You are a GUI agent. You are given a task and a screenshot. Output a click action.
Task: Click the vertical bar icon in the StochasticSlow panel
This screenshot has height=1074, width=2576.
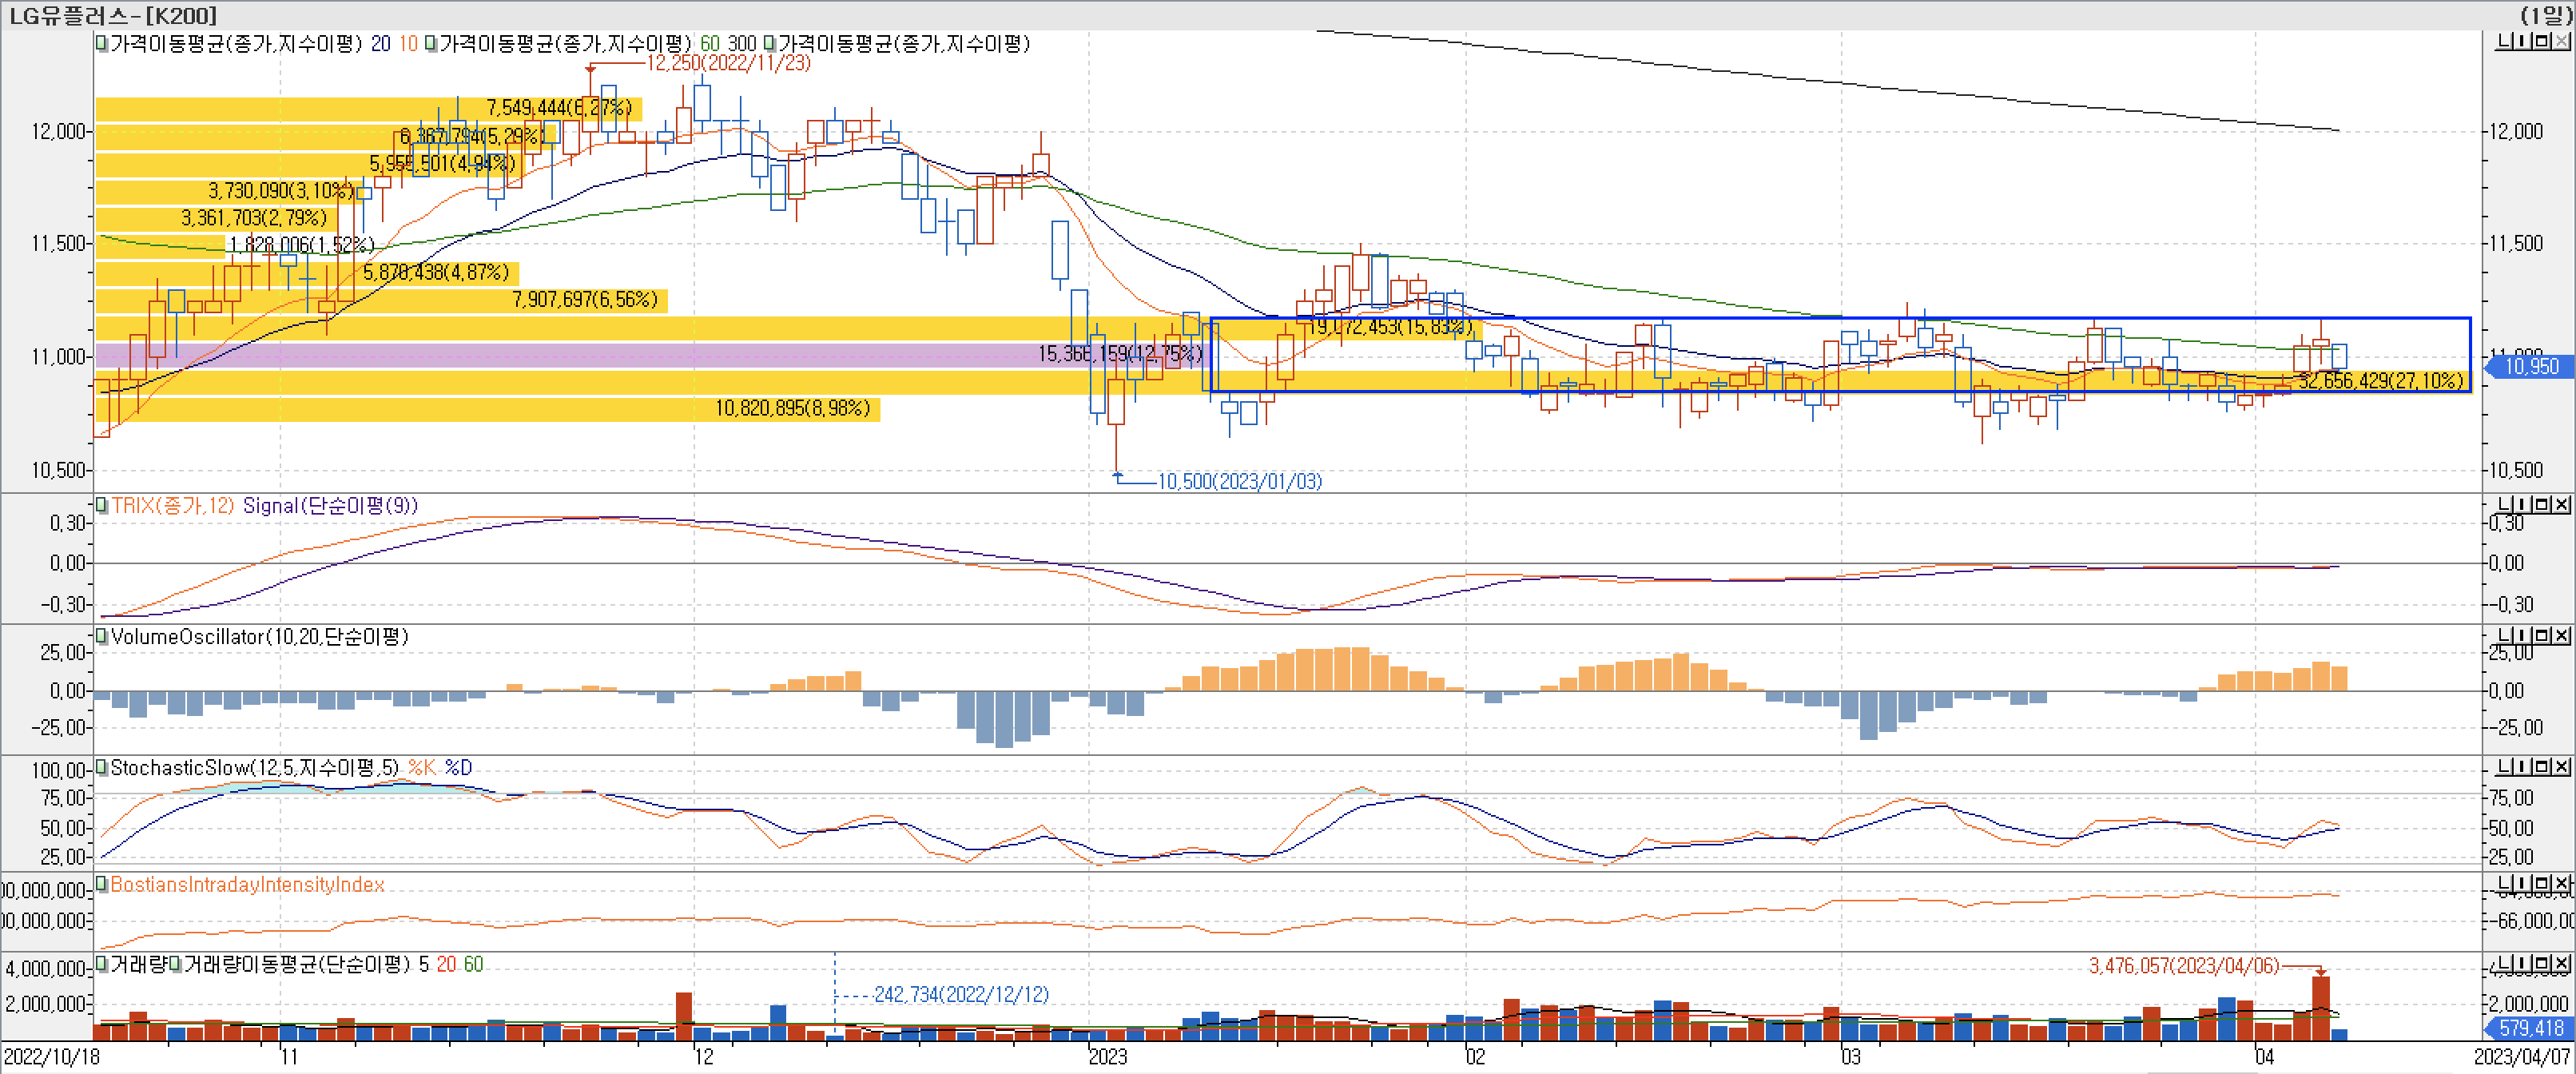(2522, 766)
